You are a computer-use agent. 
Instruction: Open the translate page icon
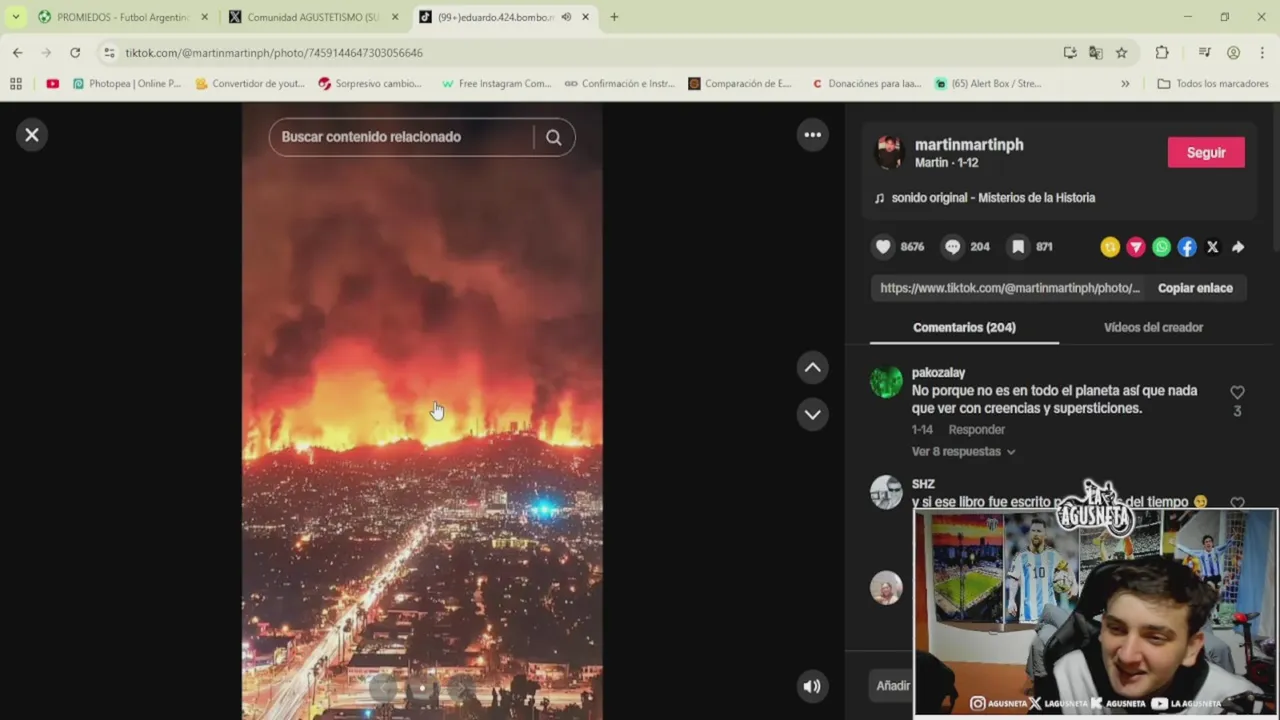1096,53
